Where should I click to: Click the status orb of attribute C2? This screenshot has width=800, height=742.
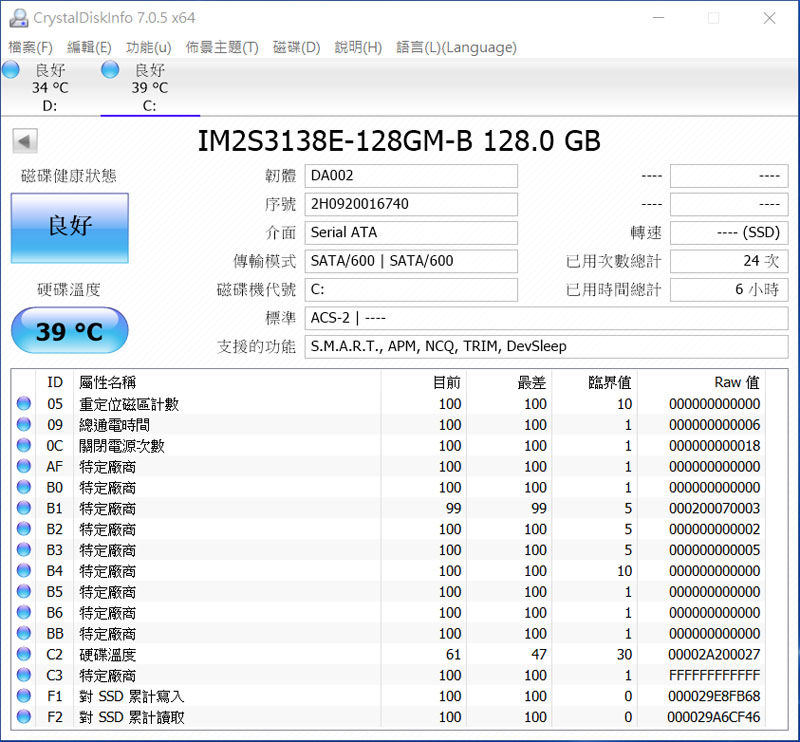(x=24, y=654)
